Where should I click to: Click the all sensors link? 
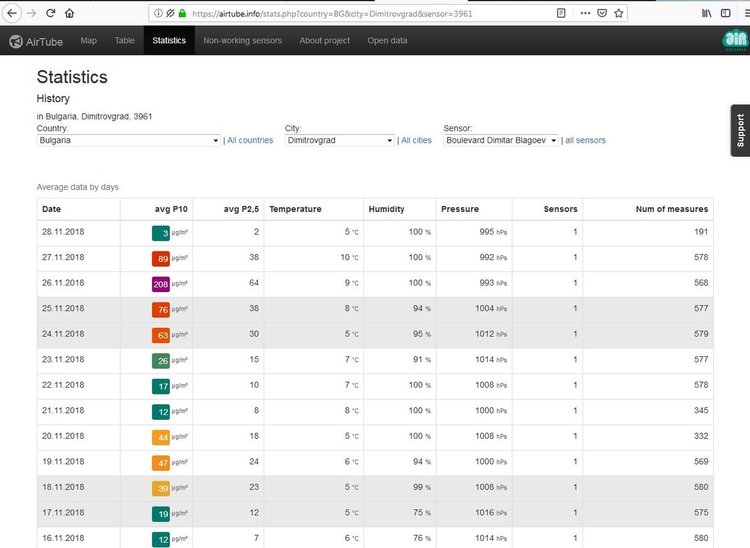tap(585, 141)
